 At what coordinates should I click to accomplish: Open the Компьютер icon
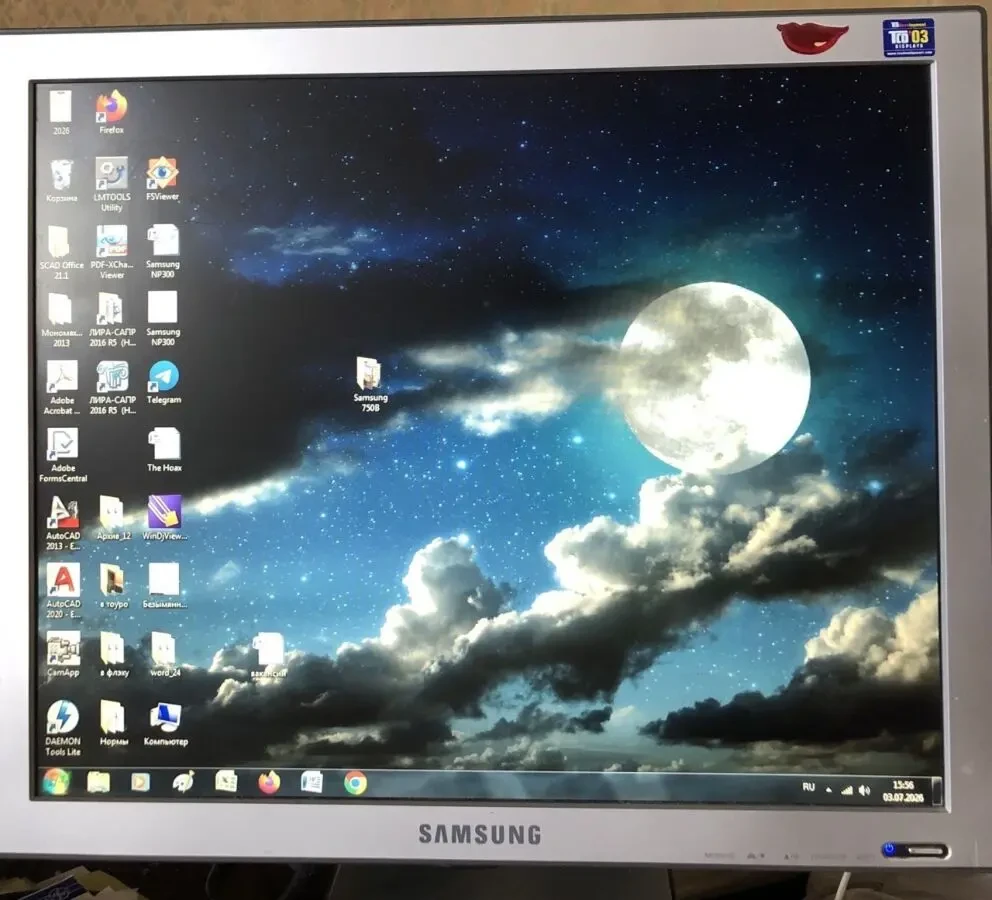(x=165, y=723)
